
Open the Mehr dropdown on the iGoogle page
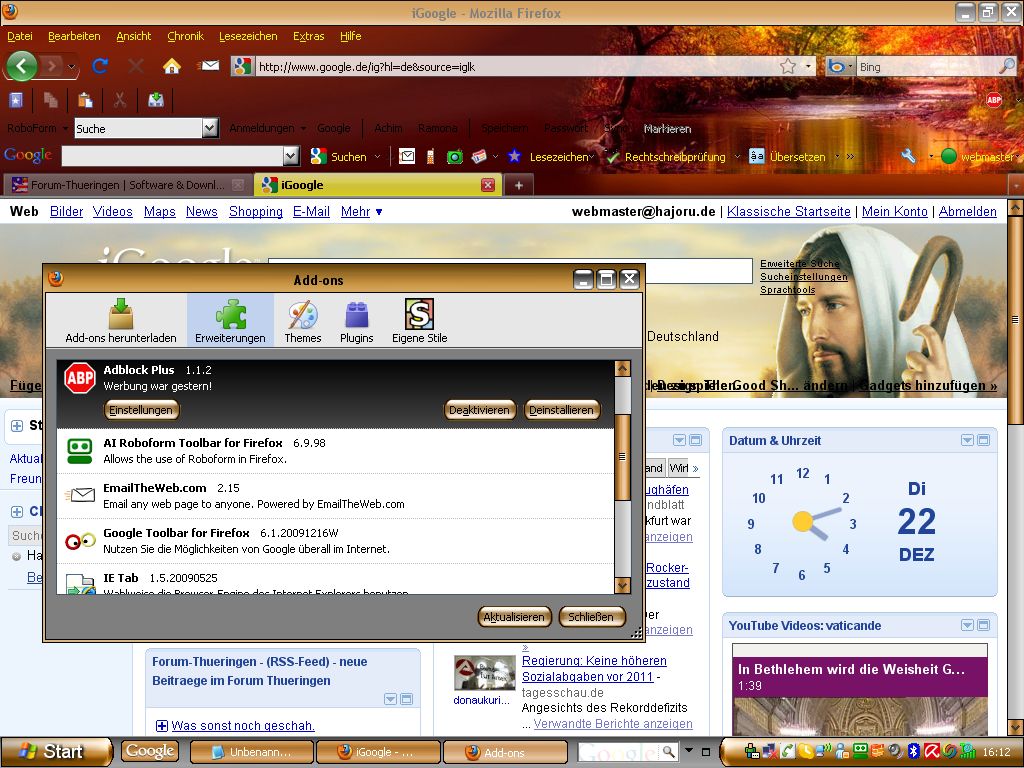[x=362, y=212]
